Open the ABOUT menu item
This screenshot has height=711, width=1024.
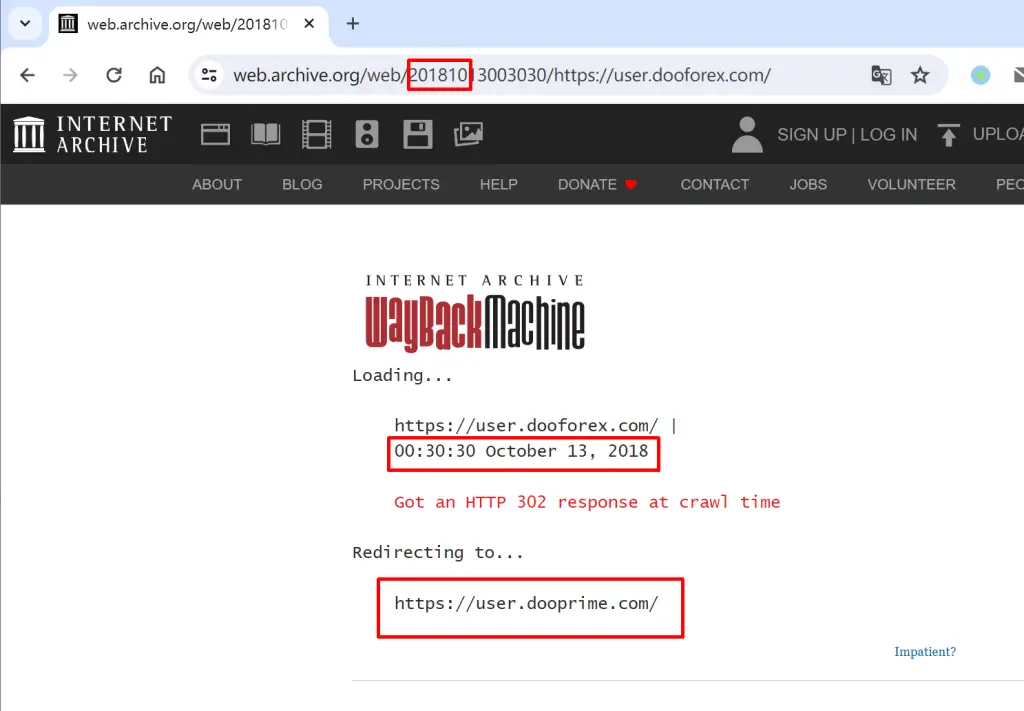pyautogui.click(x=217, y=185)
